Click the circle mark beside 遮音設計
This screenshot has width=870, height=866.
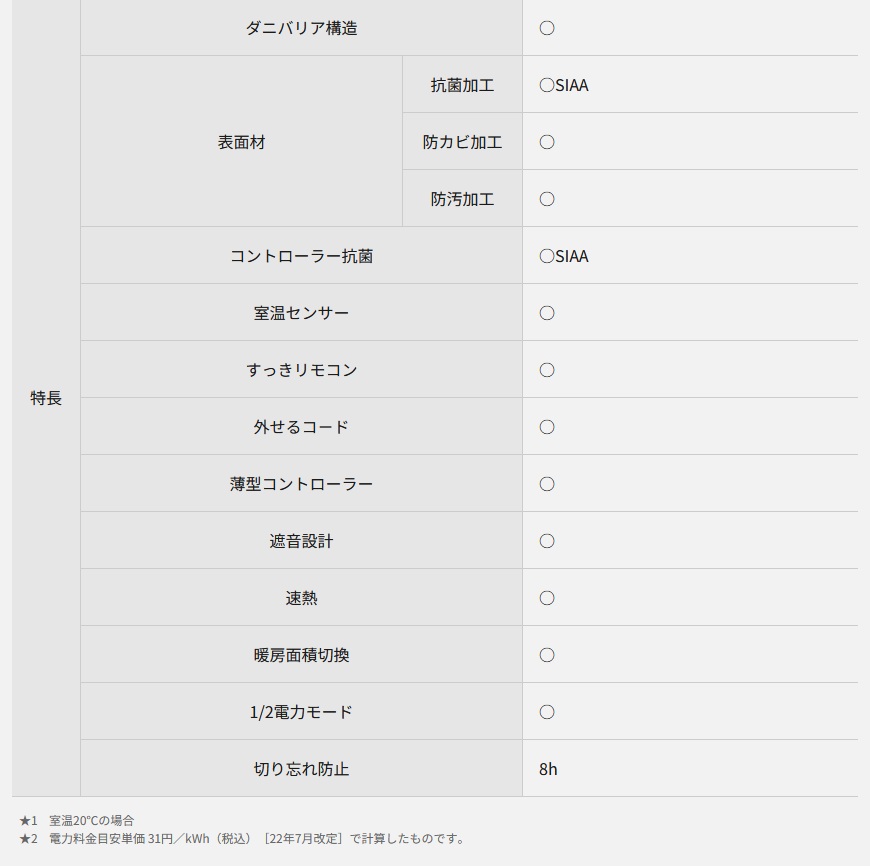click(x=547, y=541)
